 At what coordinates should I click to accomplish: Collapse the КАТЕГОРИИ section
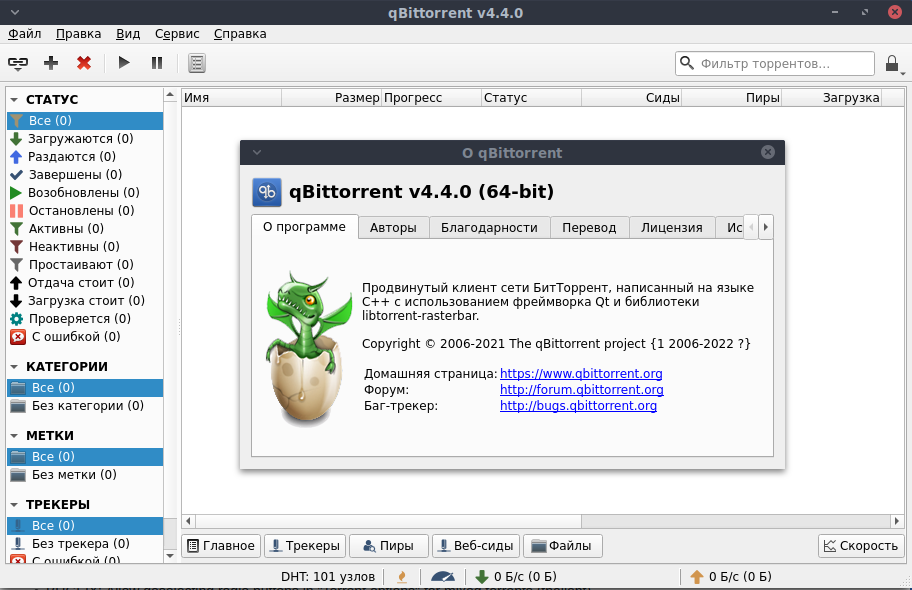15,367
